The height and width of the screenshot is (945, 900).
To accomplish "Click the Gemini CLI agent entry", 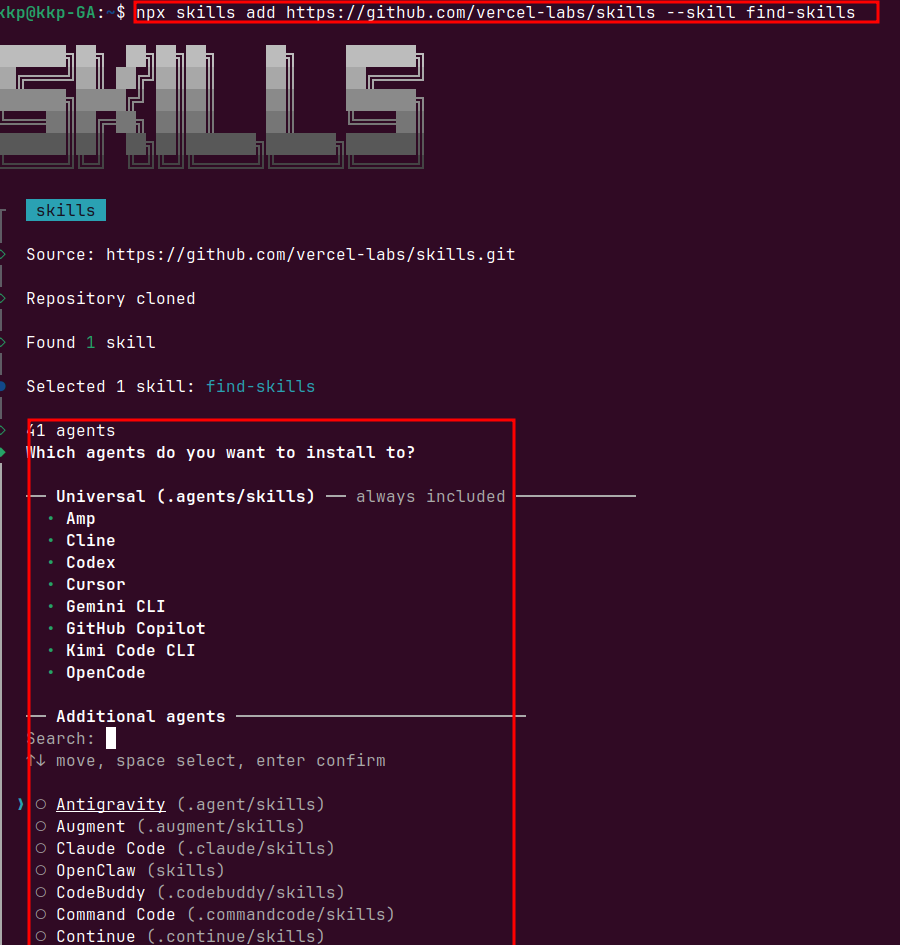I will [116, 606].
